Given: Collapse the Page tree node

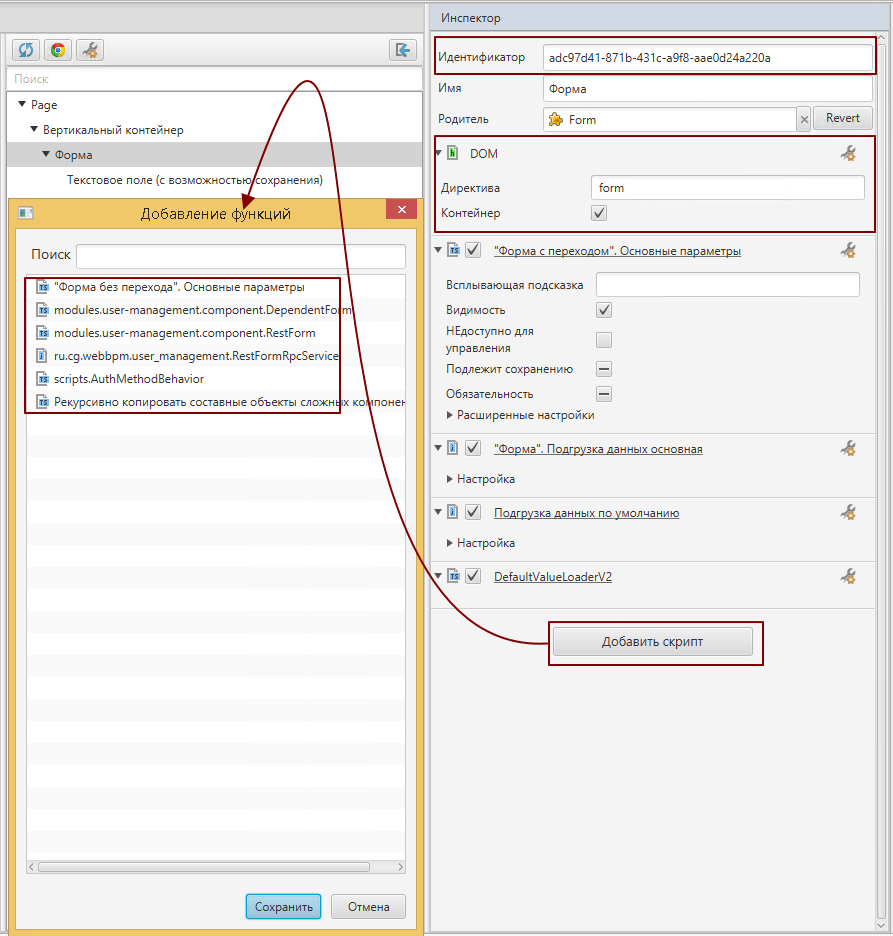Looking at the screenshot, I should point(22,104).
